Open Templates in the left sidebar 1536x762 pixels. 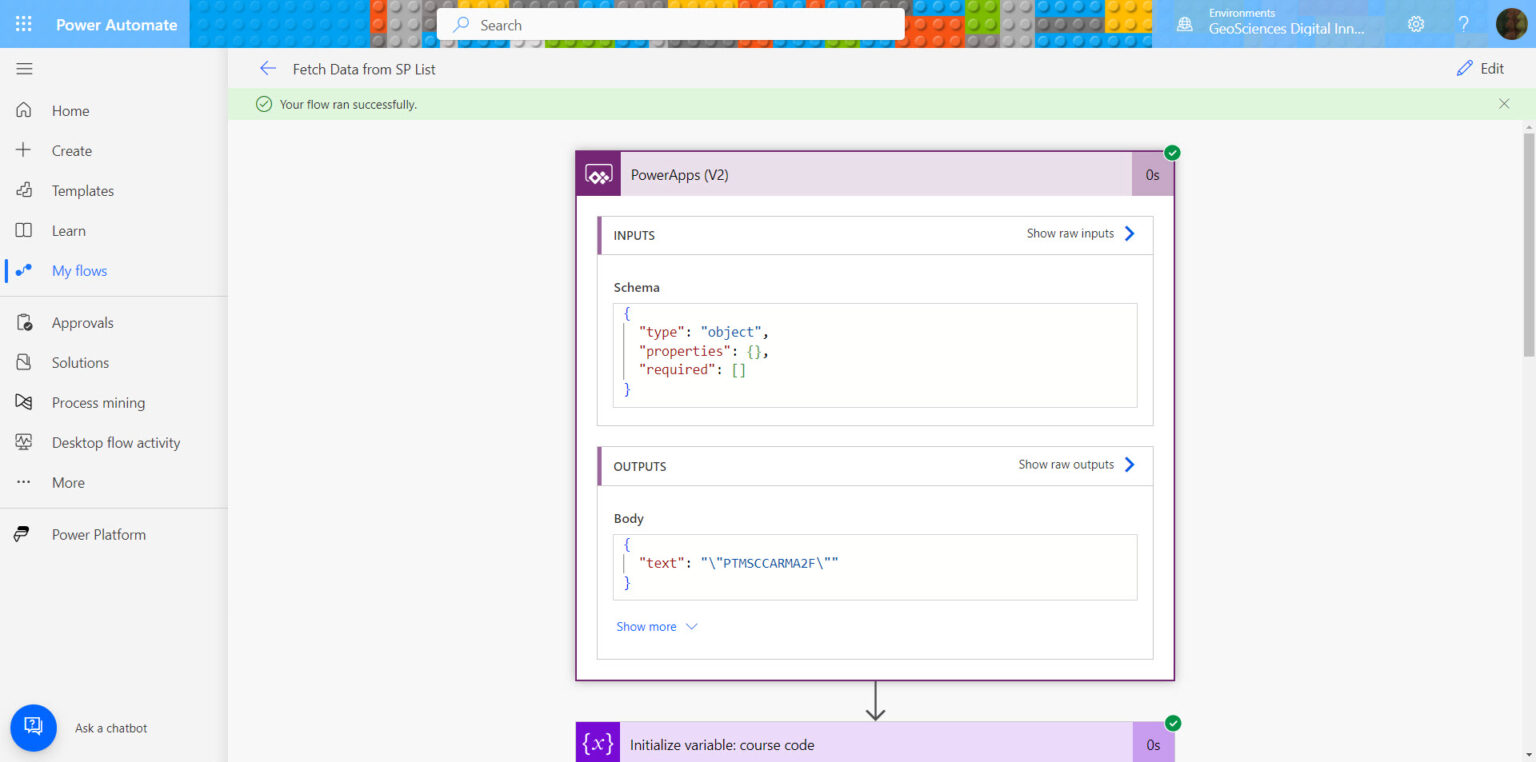(82, 190)
